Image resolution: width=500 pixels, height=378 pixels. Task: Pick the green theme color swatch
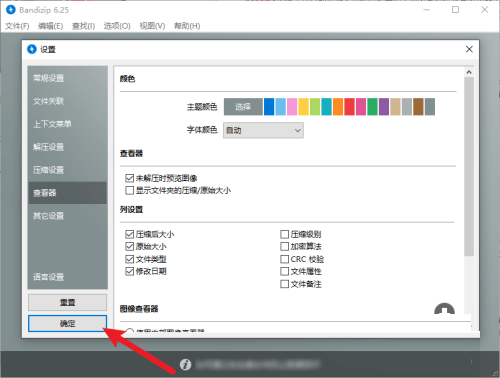[x=372, y=107]
